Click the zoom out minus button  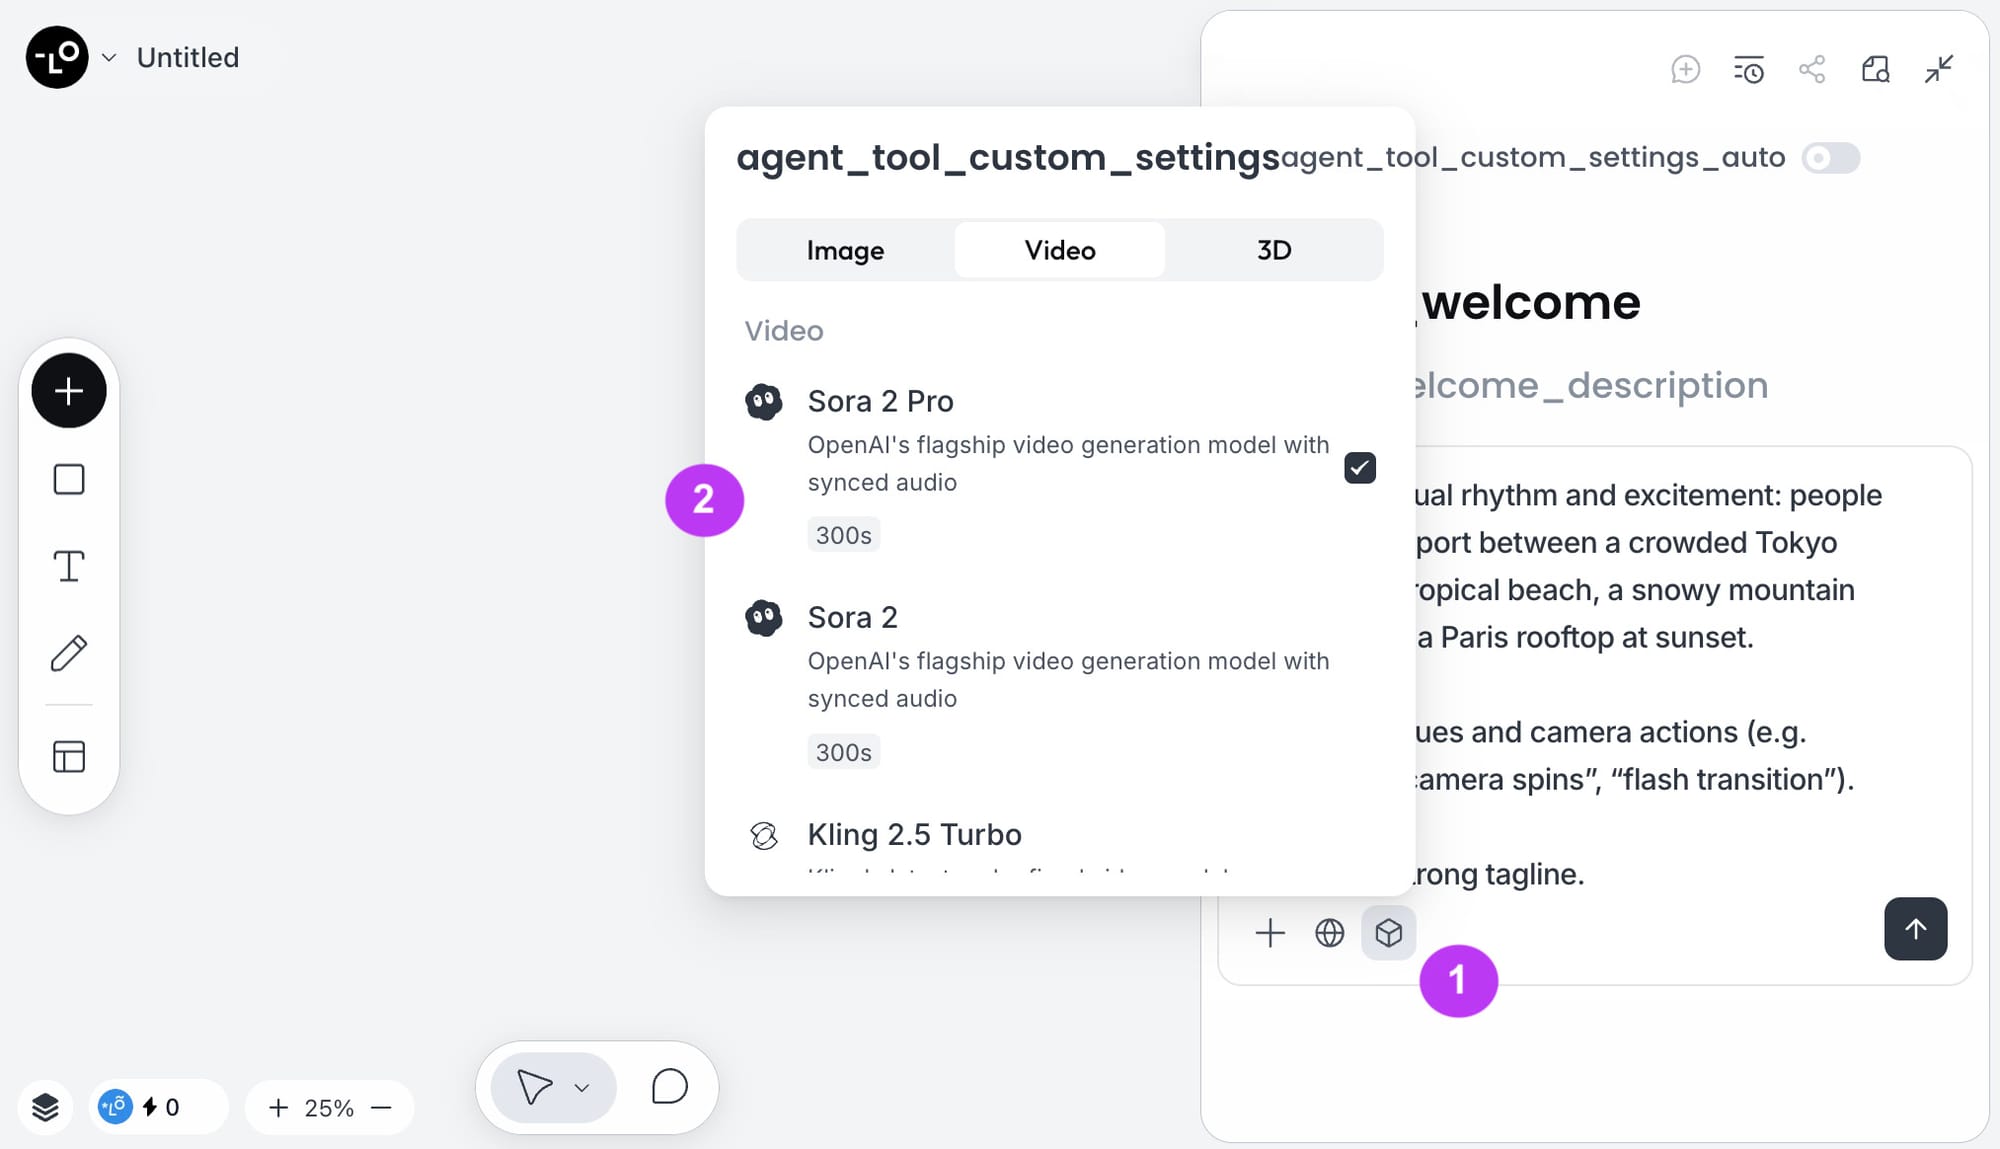(x=381, y=1107)
